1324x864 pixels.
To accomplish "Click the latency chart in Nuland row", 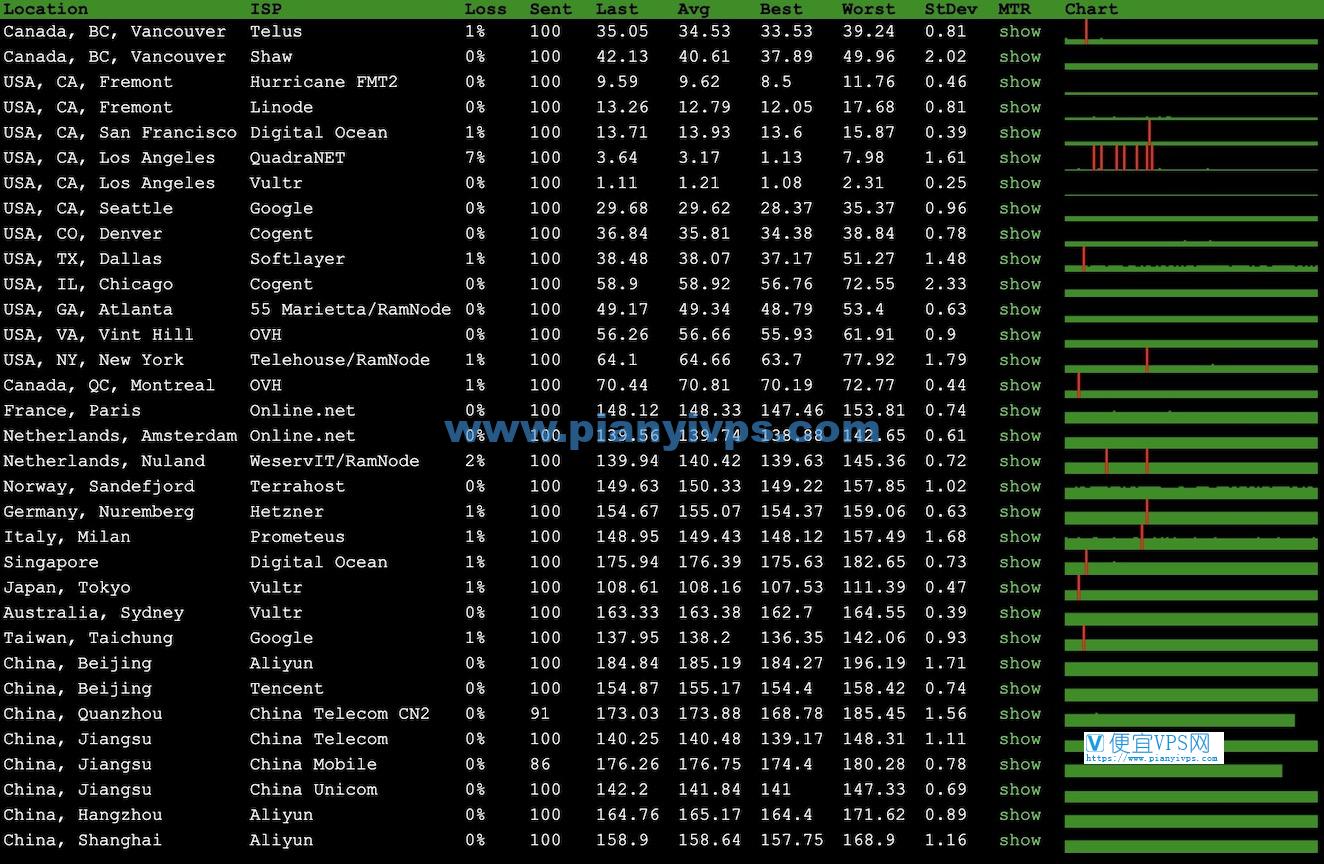I will pos(1191,461).
